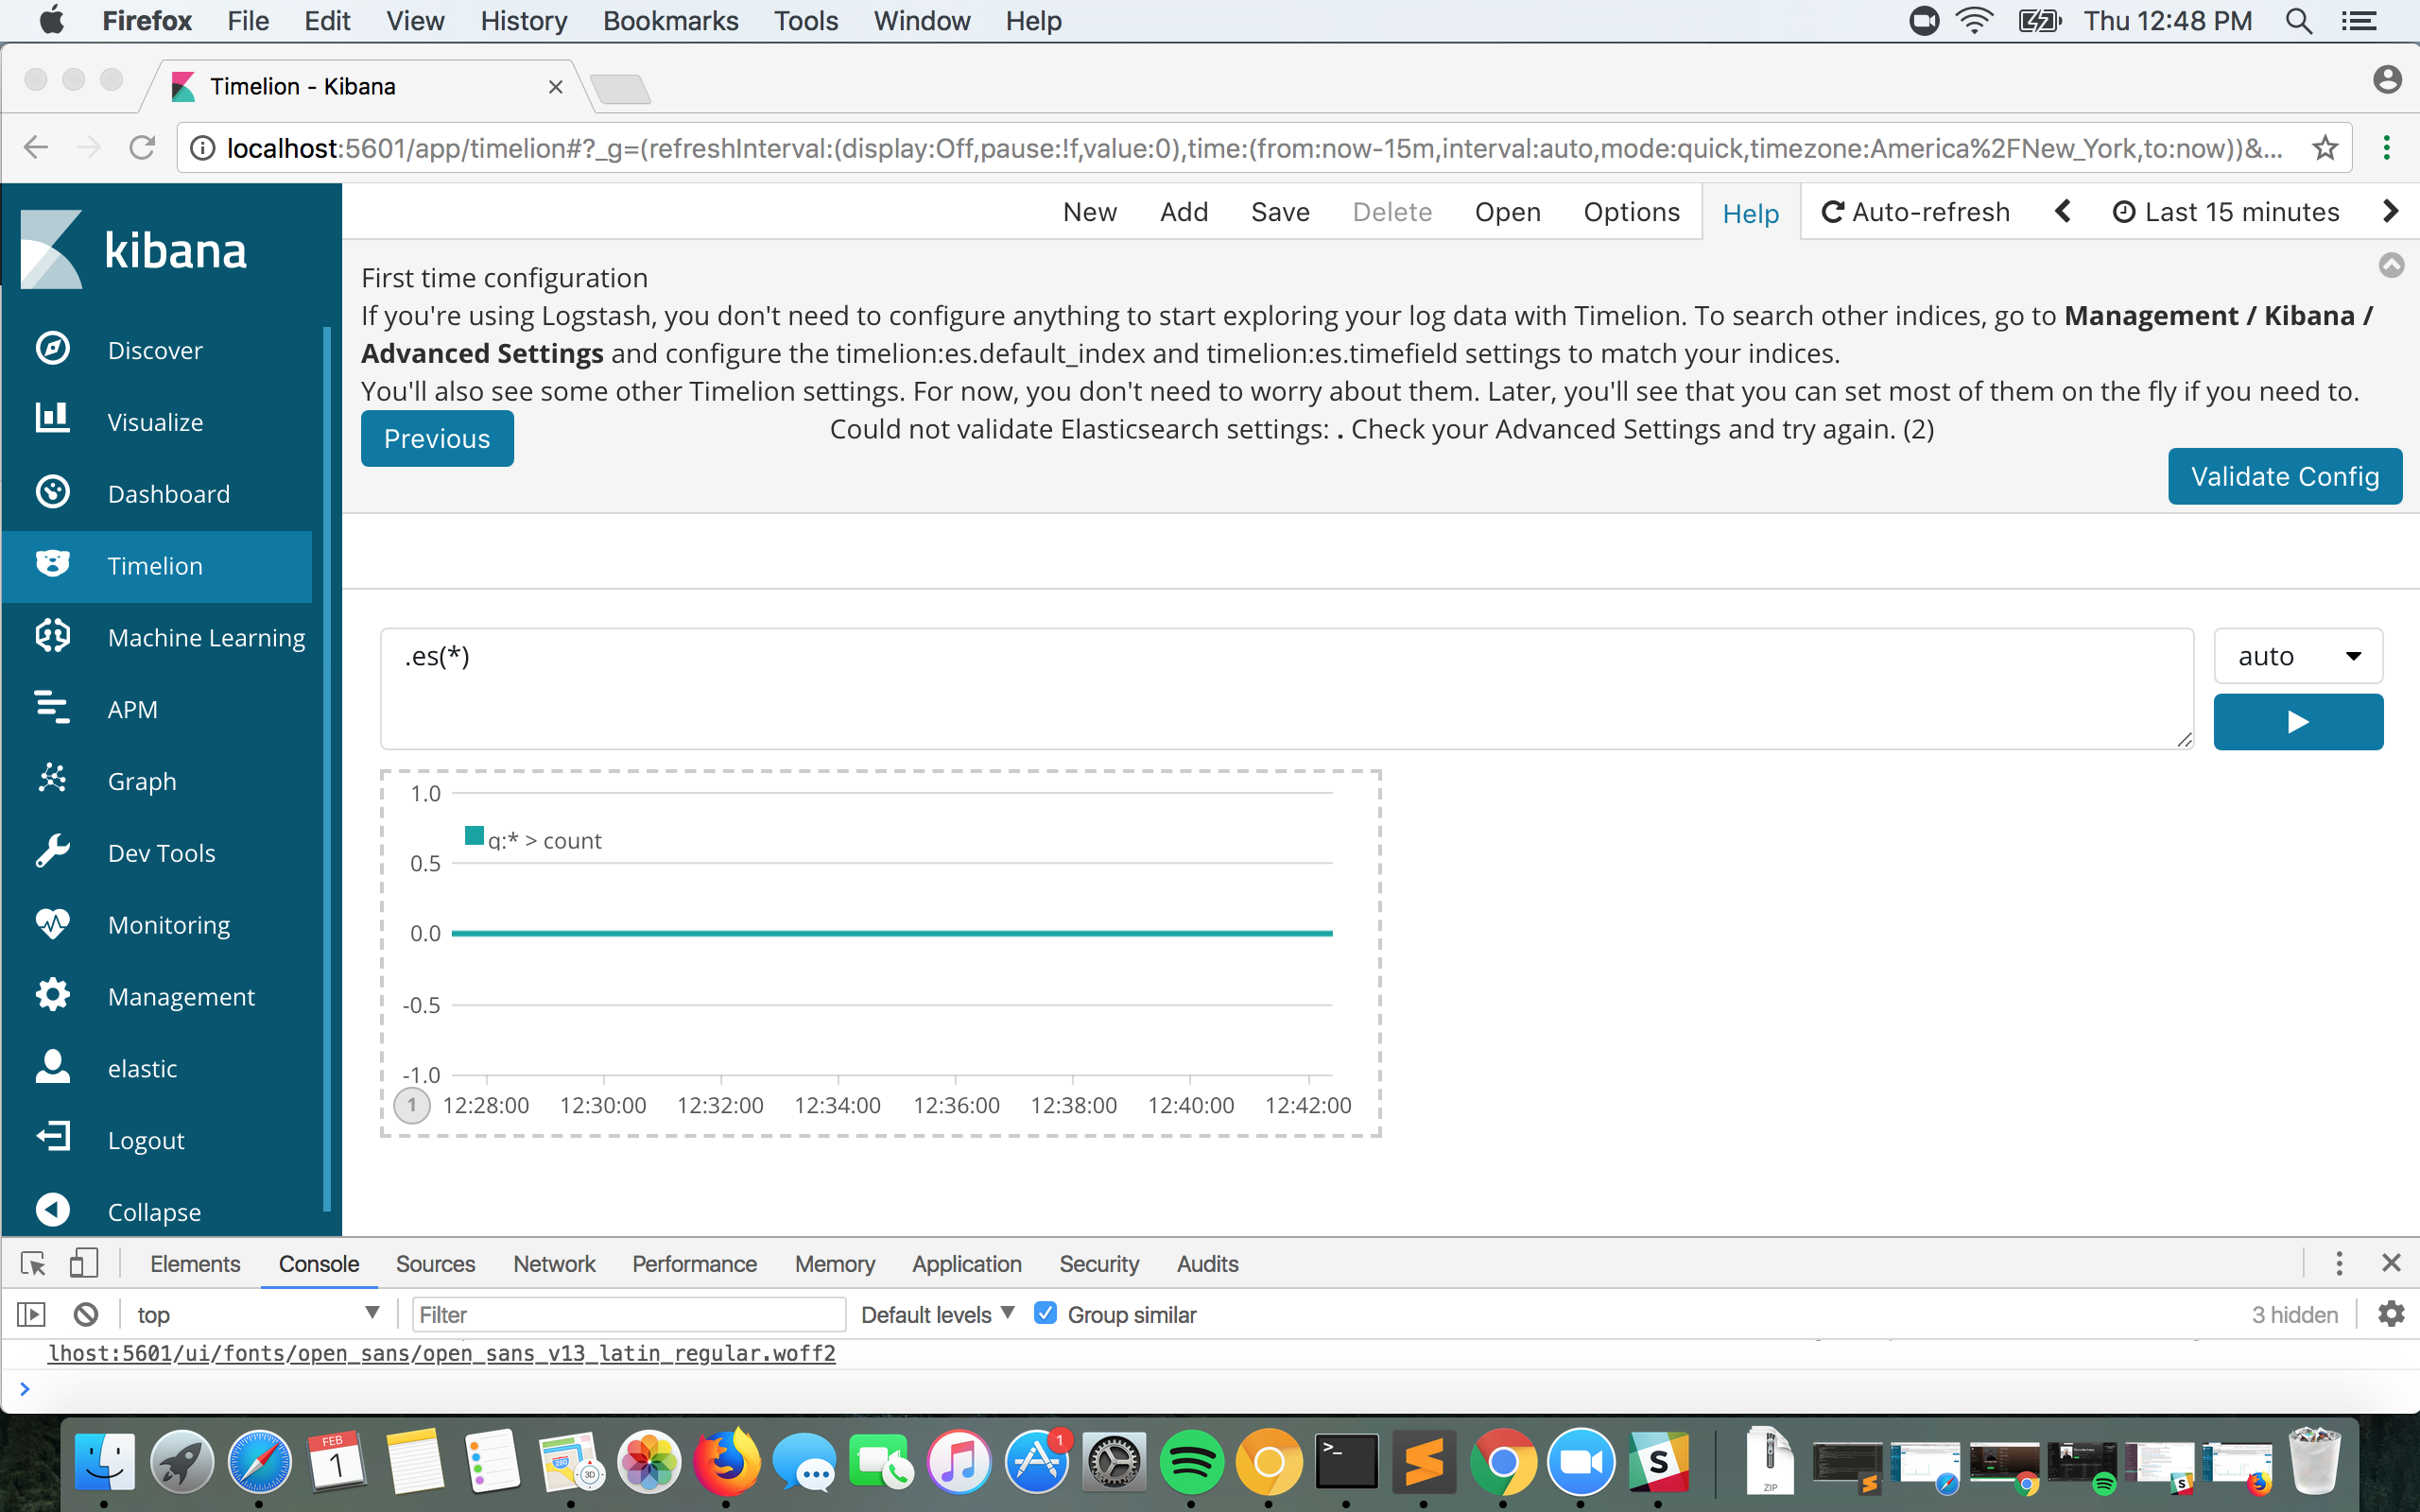Enable the Group similar console option
2420x1512 pixels.
(x=1045, y=1313)
